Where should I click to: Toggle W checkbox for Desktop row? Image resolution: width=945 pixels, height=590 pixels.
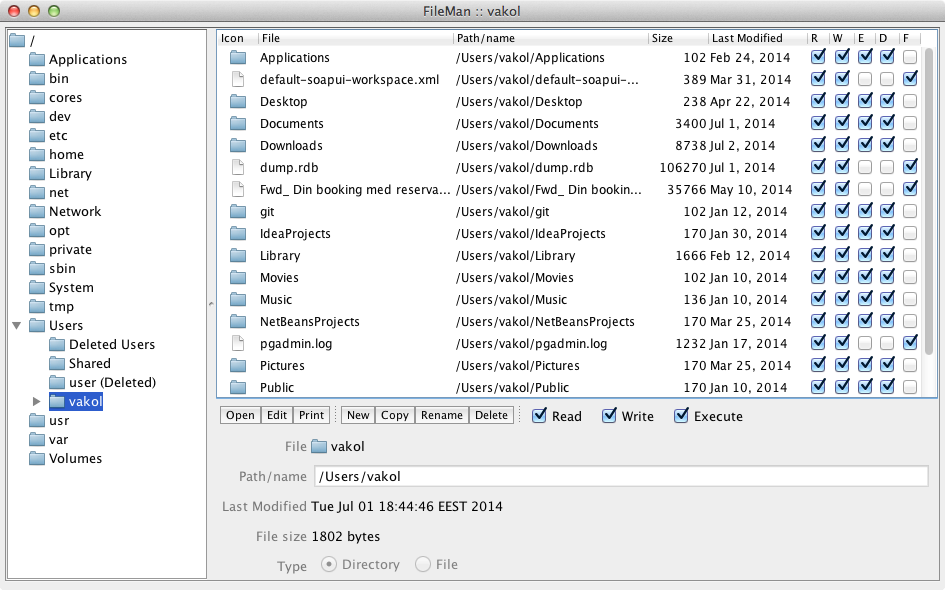point(842,101)
